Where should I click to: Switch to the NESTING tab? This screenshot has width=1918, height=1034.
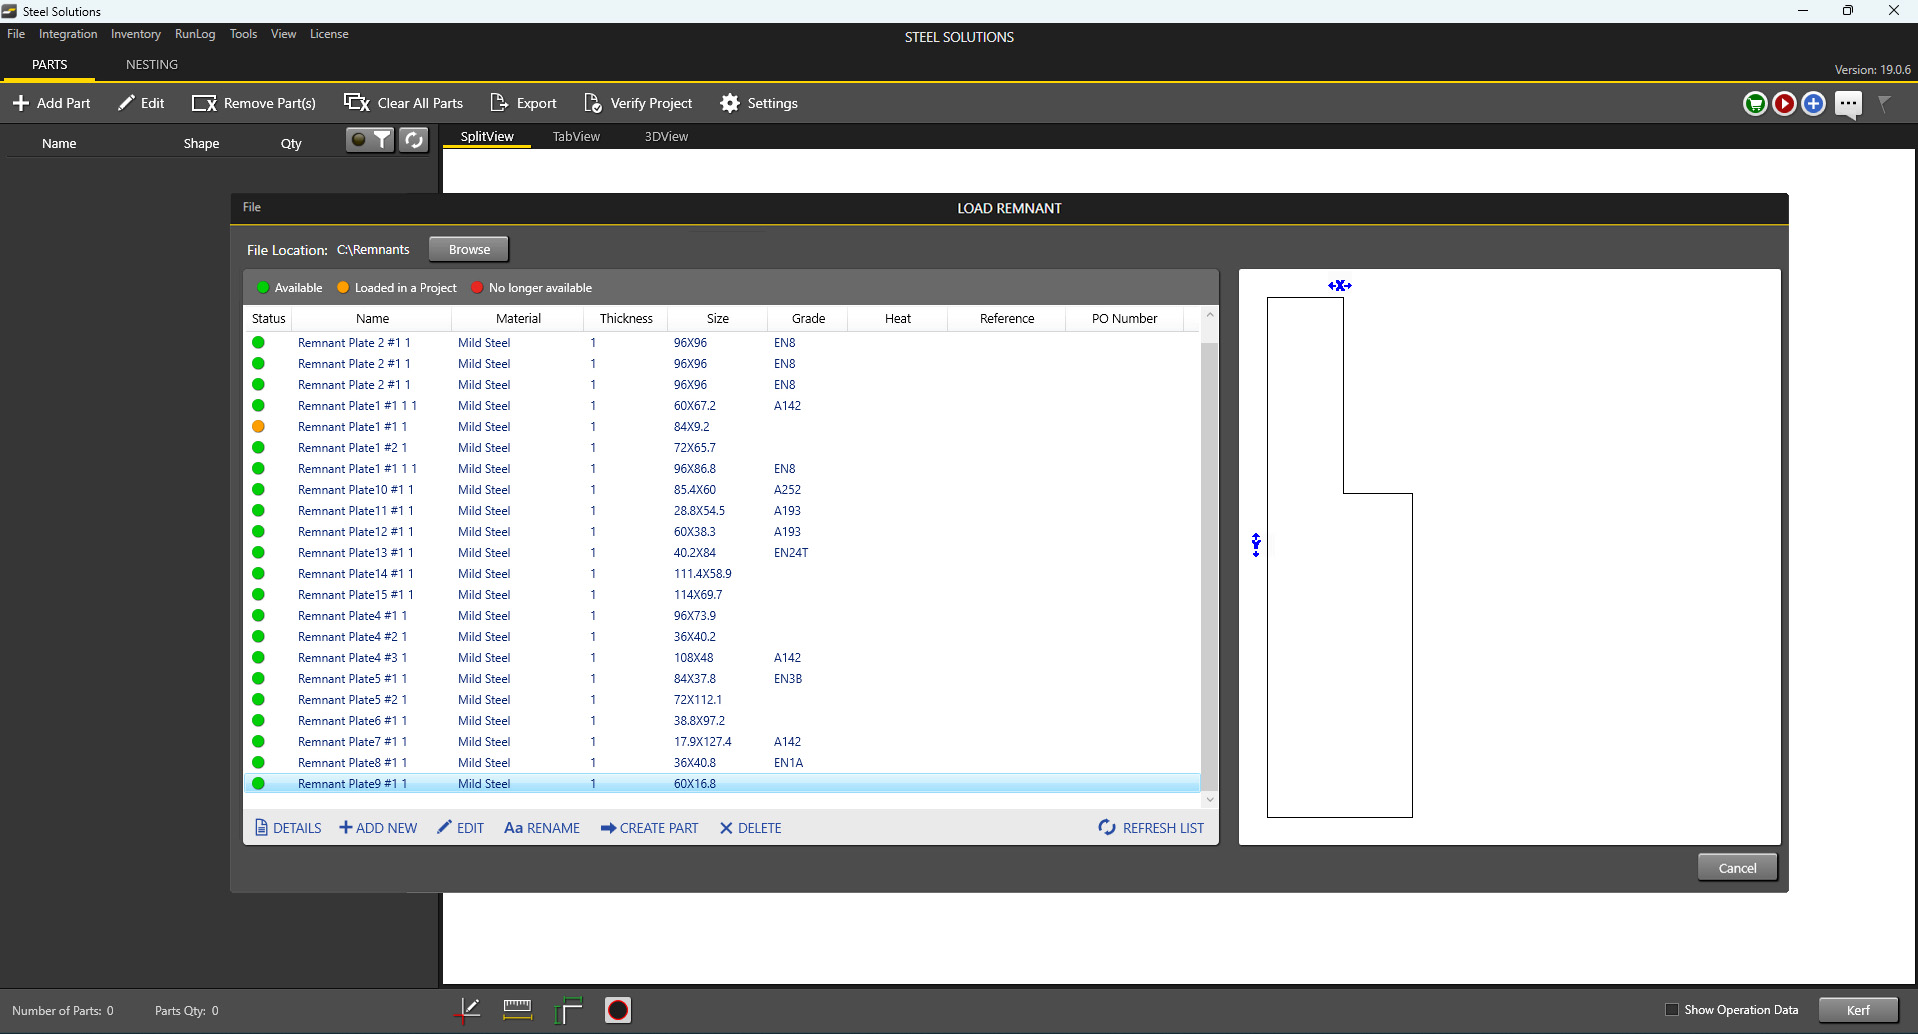[152, 64]
